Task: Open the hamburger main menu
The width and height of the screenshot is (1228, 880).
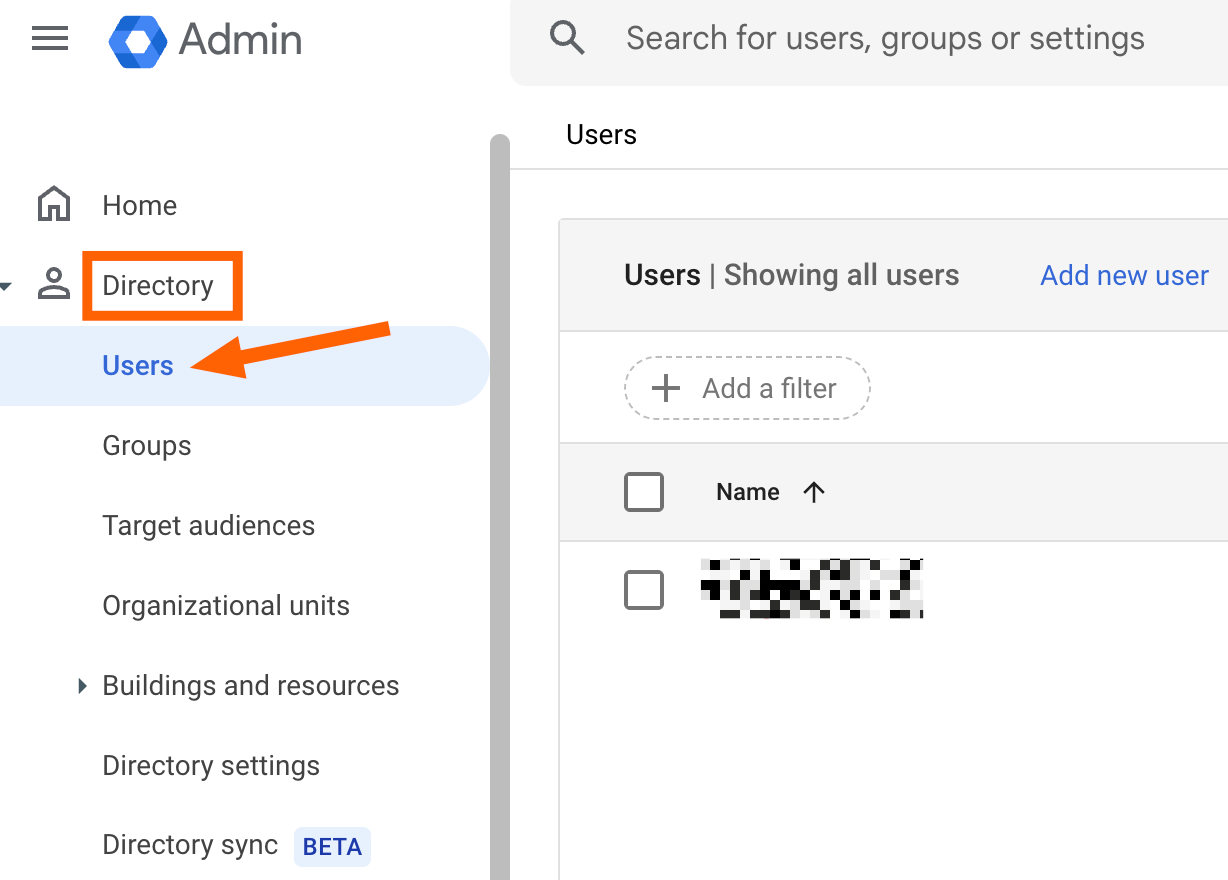Action: coord(50,39)
